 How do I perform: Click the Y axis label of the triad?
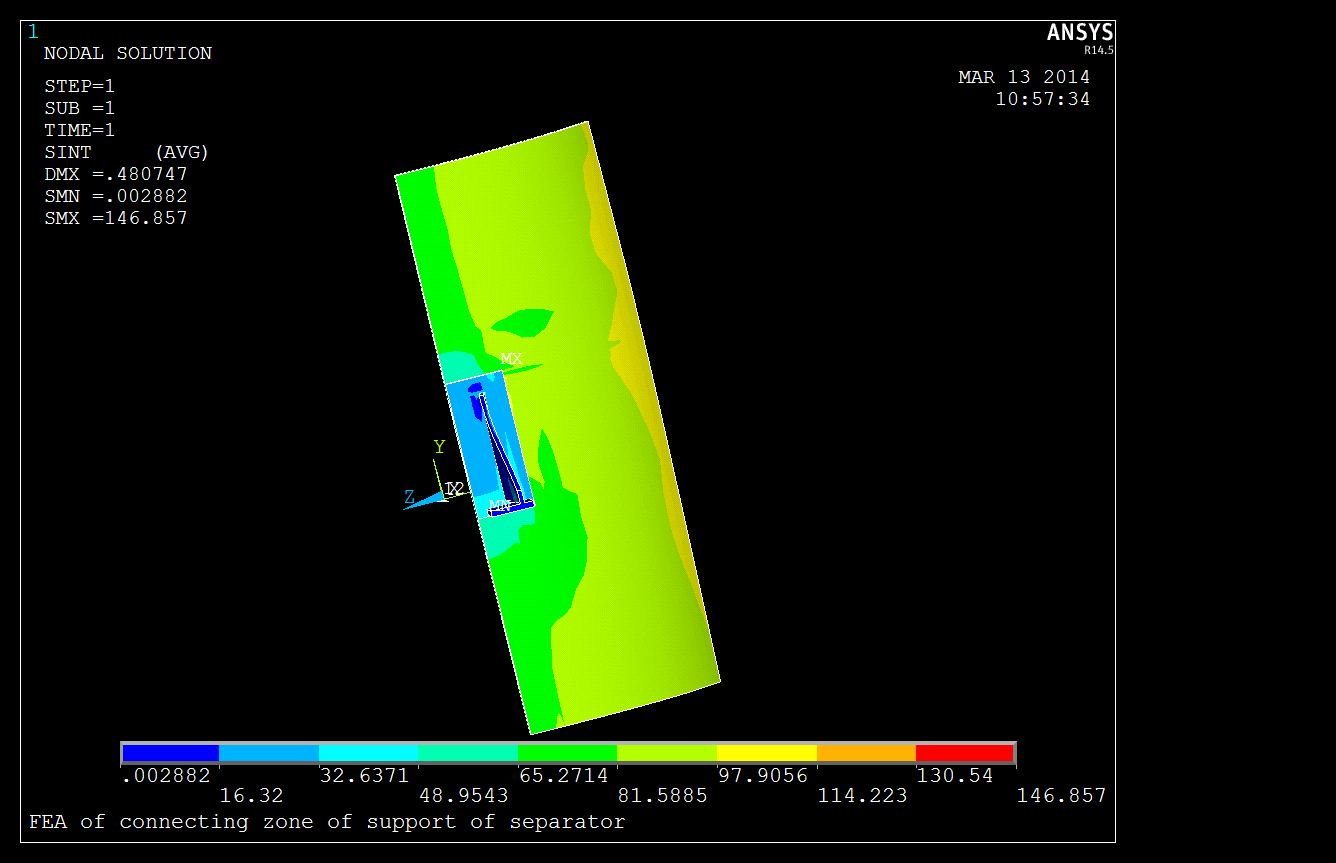tap(438, 447)
